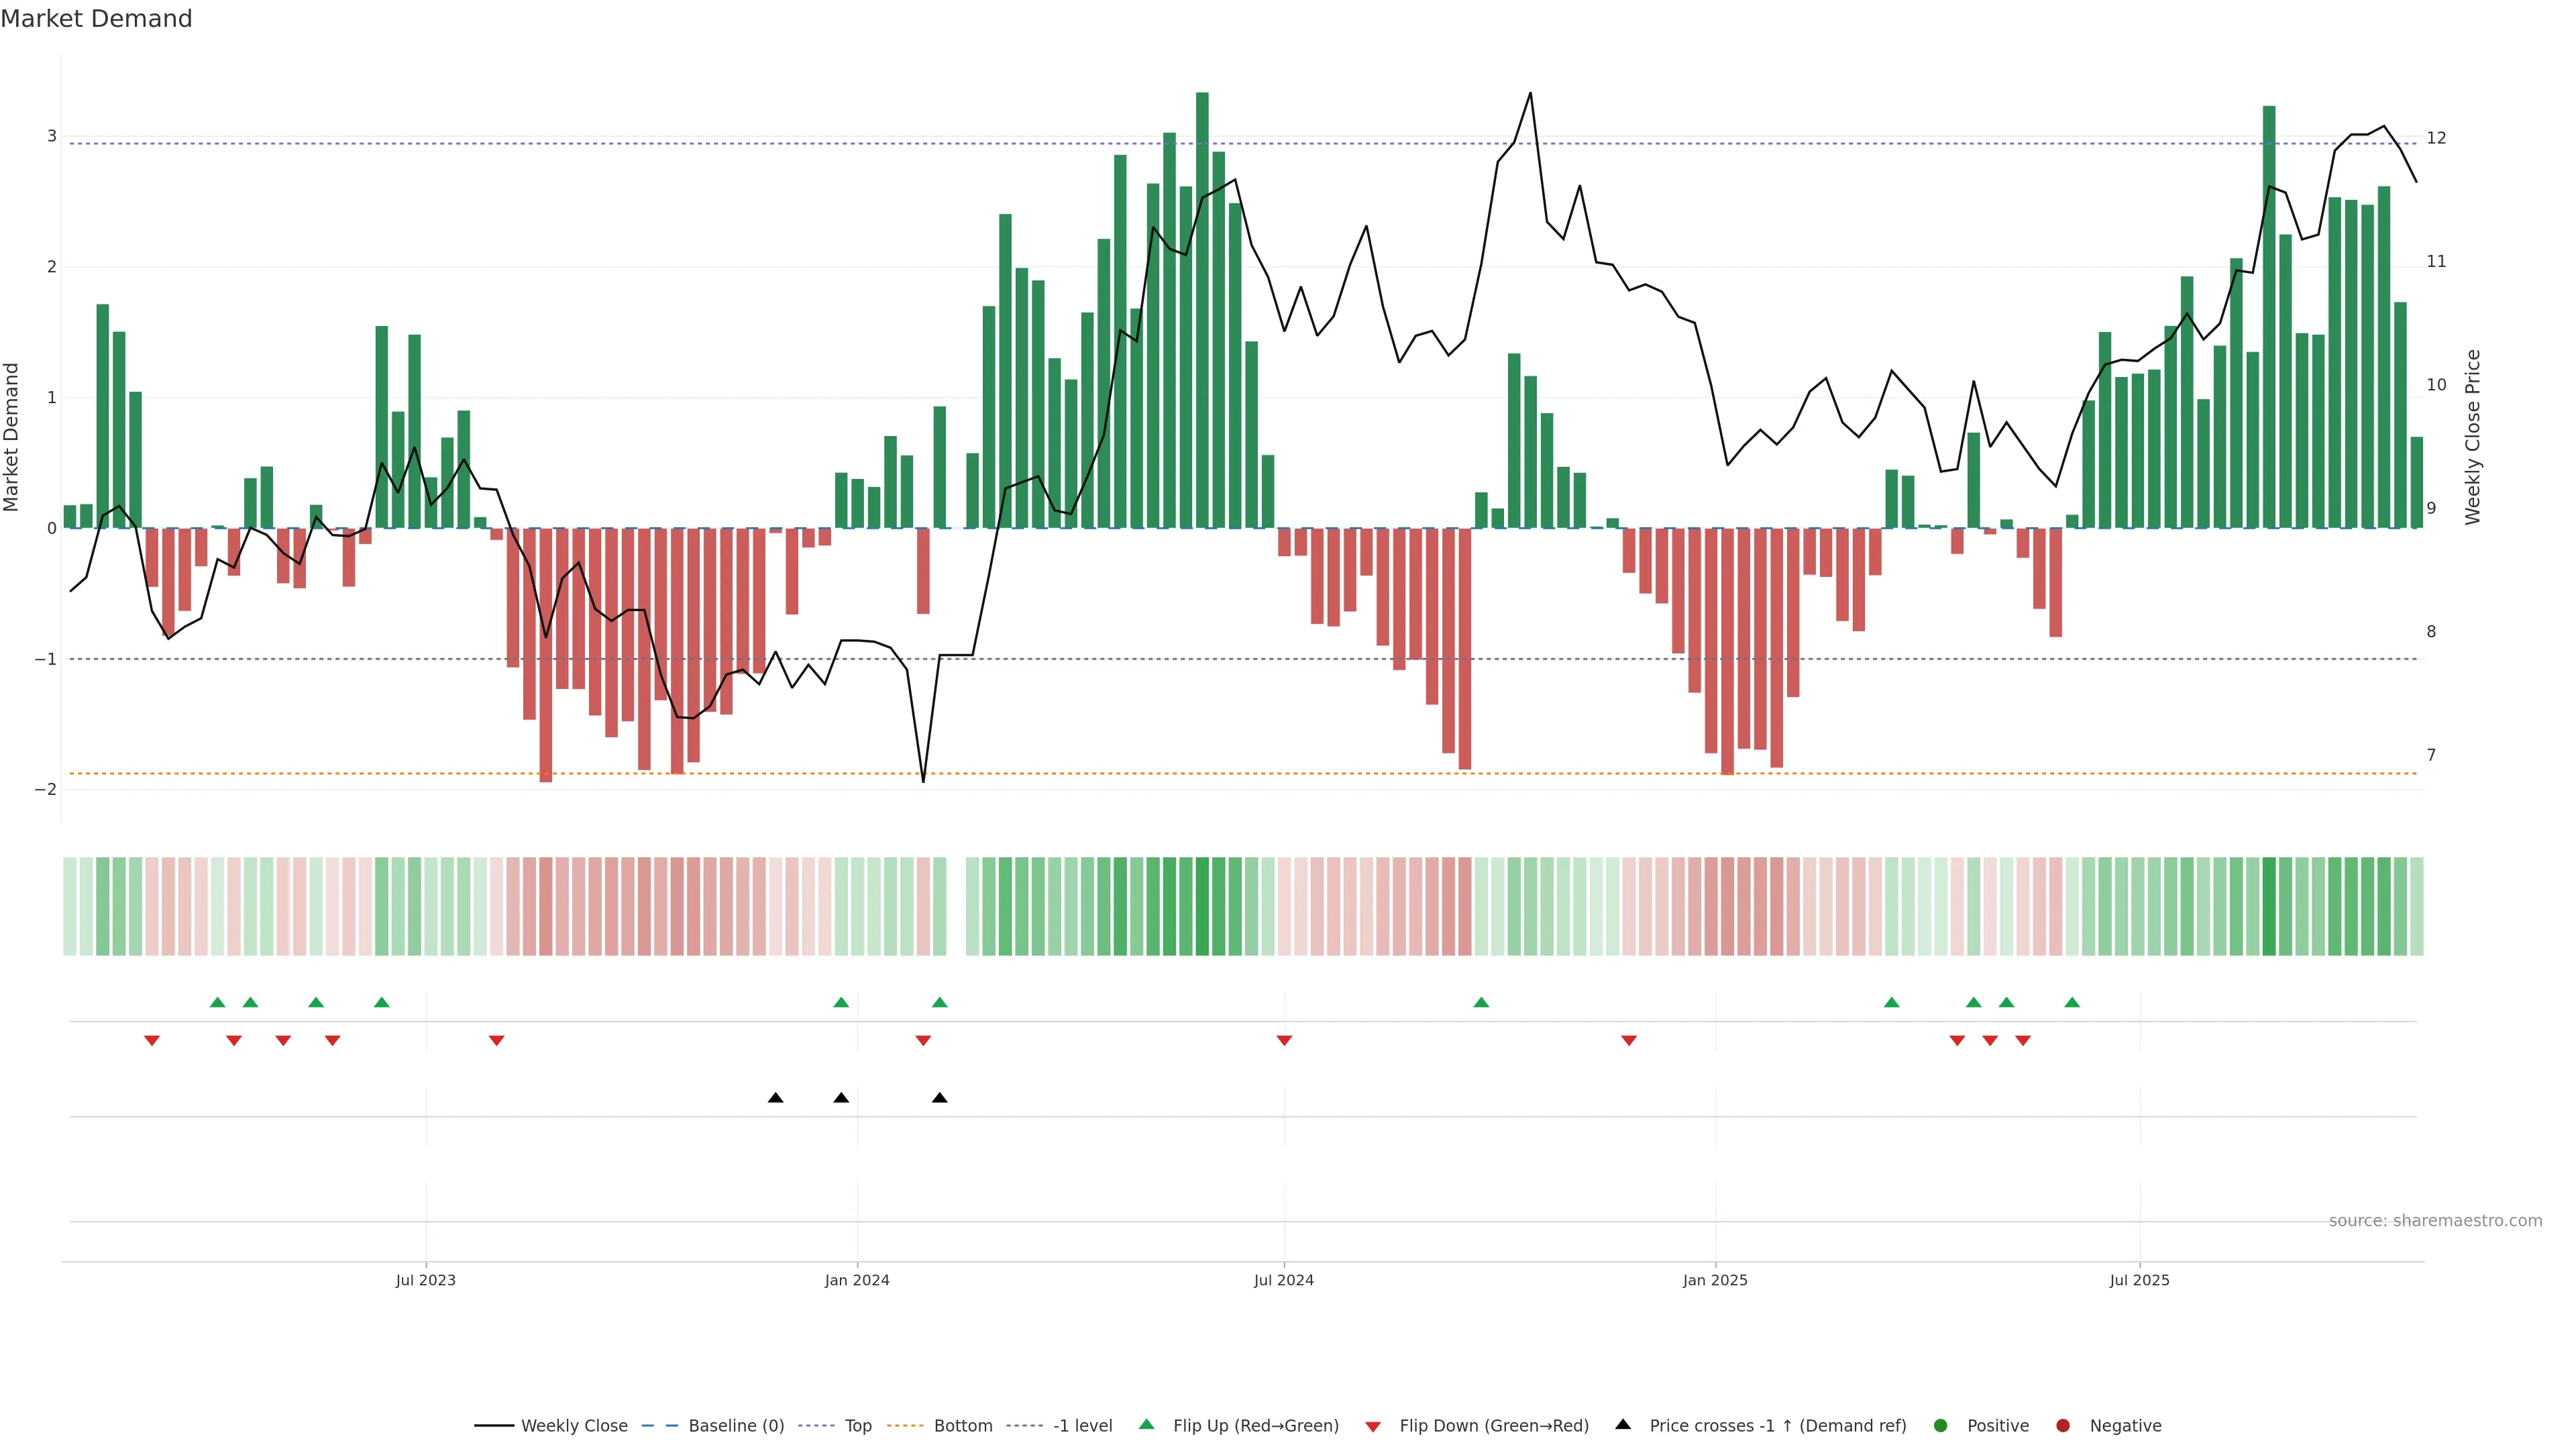Click the green Flip Up triangle legend icon

coord(1147,1424)
